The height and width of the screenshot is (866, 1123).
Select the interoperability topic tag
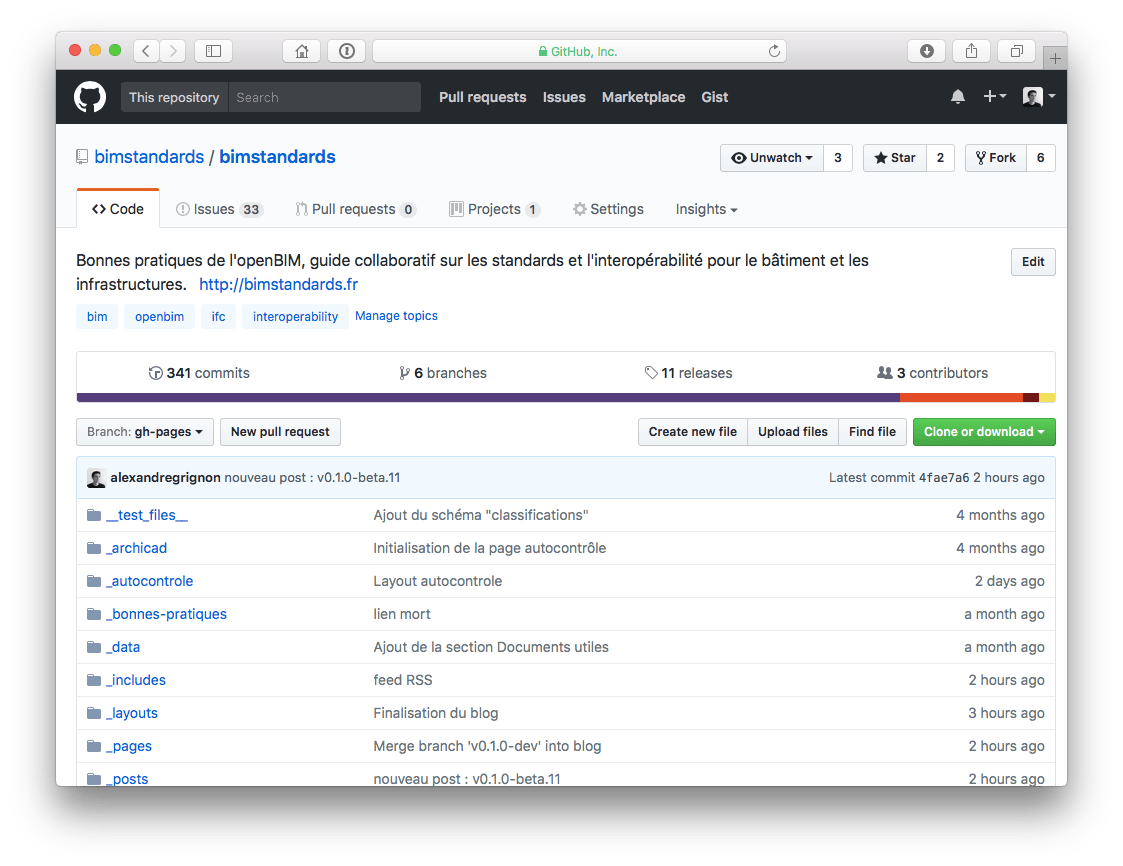click(x=295, y=317)
